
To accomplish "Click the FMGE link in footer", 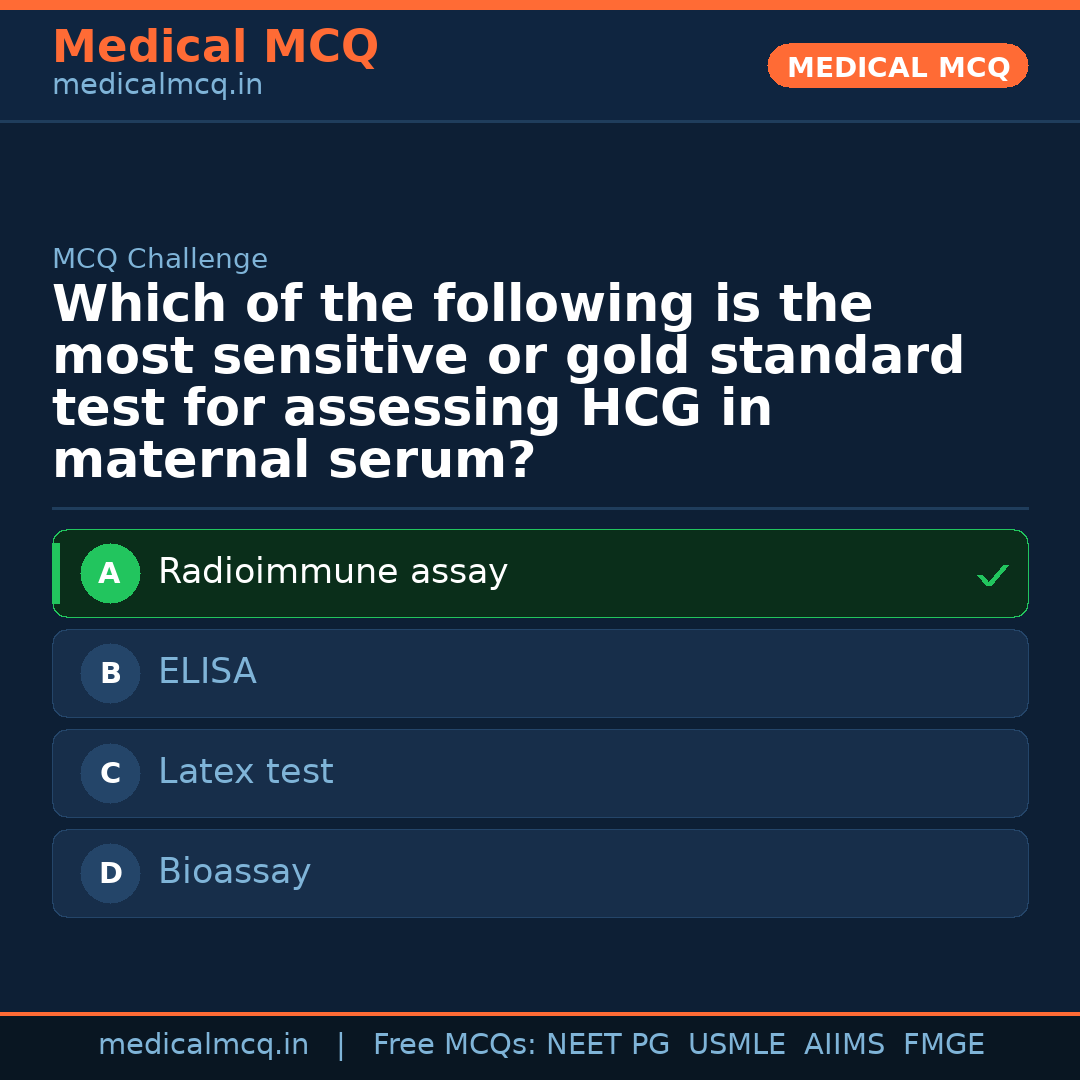I will pos(943,1044).
